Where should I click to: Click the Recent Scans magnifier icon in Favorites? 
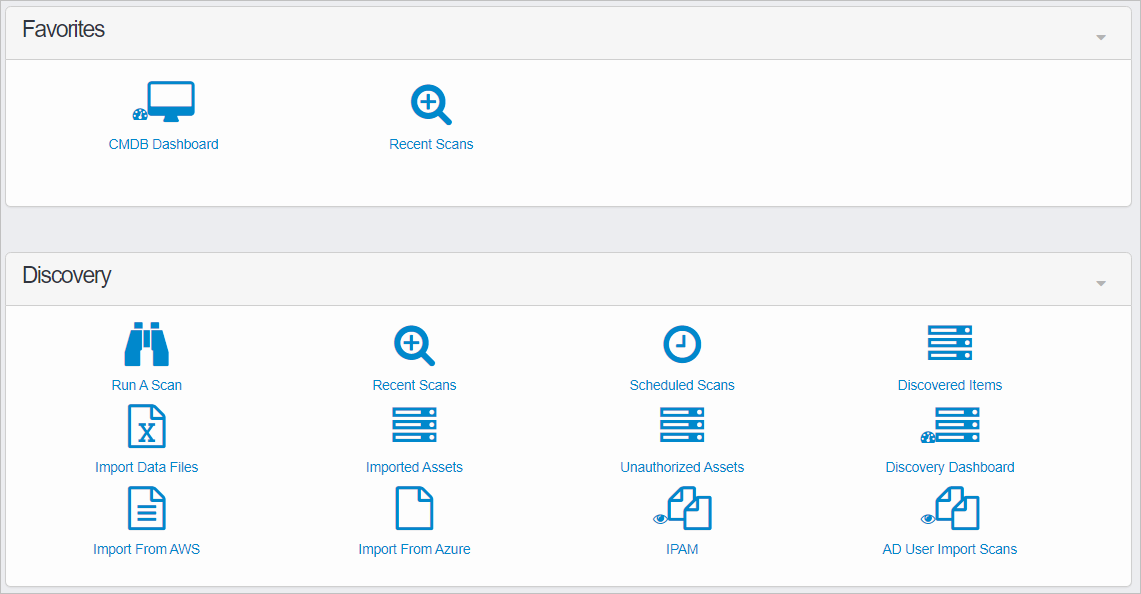click(430, 103)
